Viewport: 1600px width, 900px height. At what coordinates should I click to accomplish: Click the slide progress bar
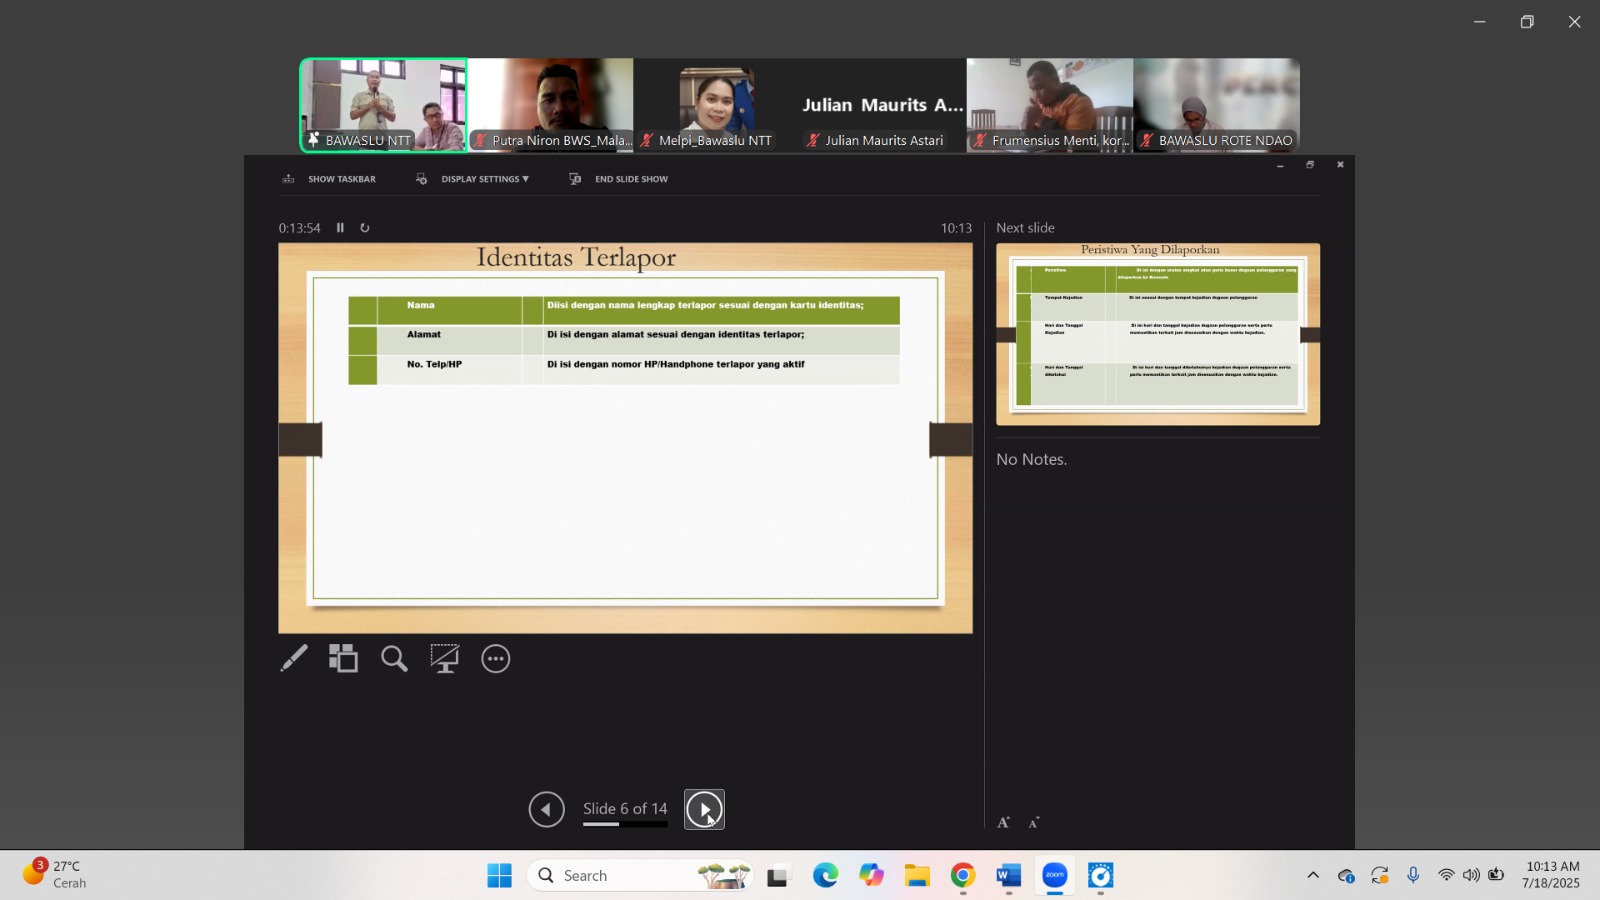click(x=625, y=825)
